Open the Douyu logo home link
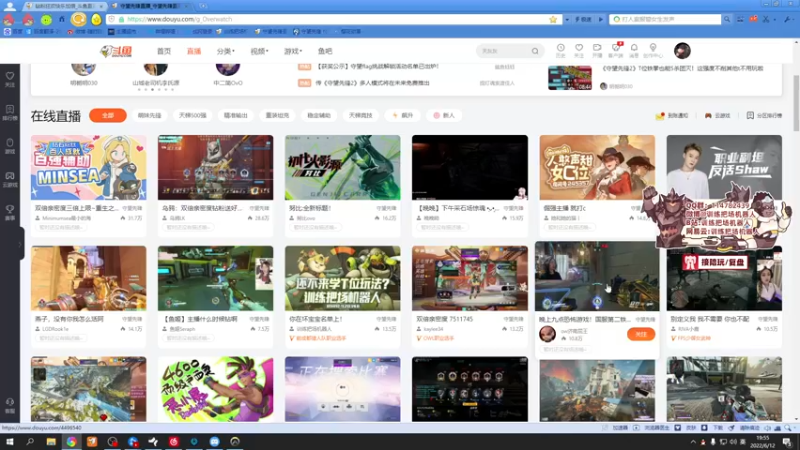The height and width of the screenshot is (450, 800). point(116,51)
